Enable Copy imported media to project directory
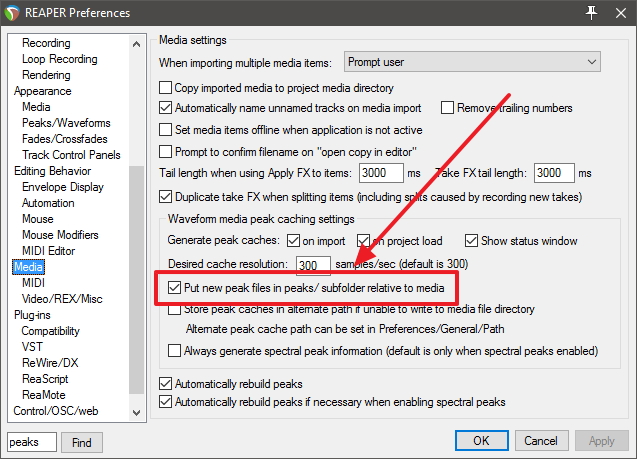This screenshot has width=637, height=459. pos(165,87)
